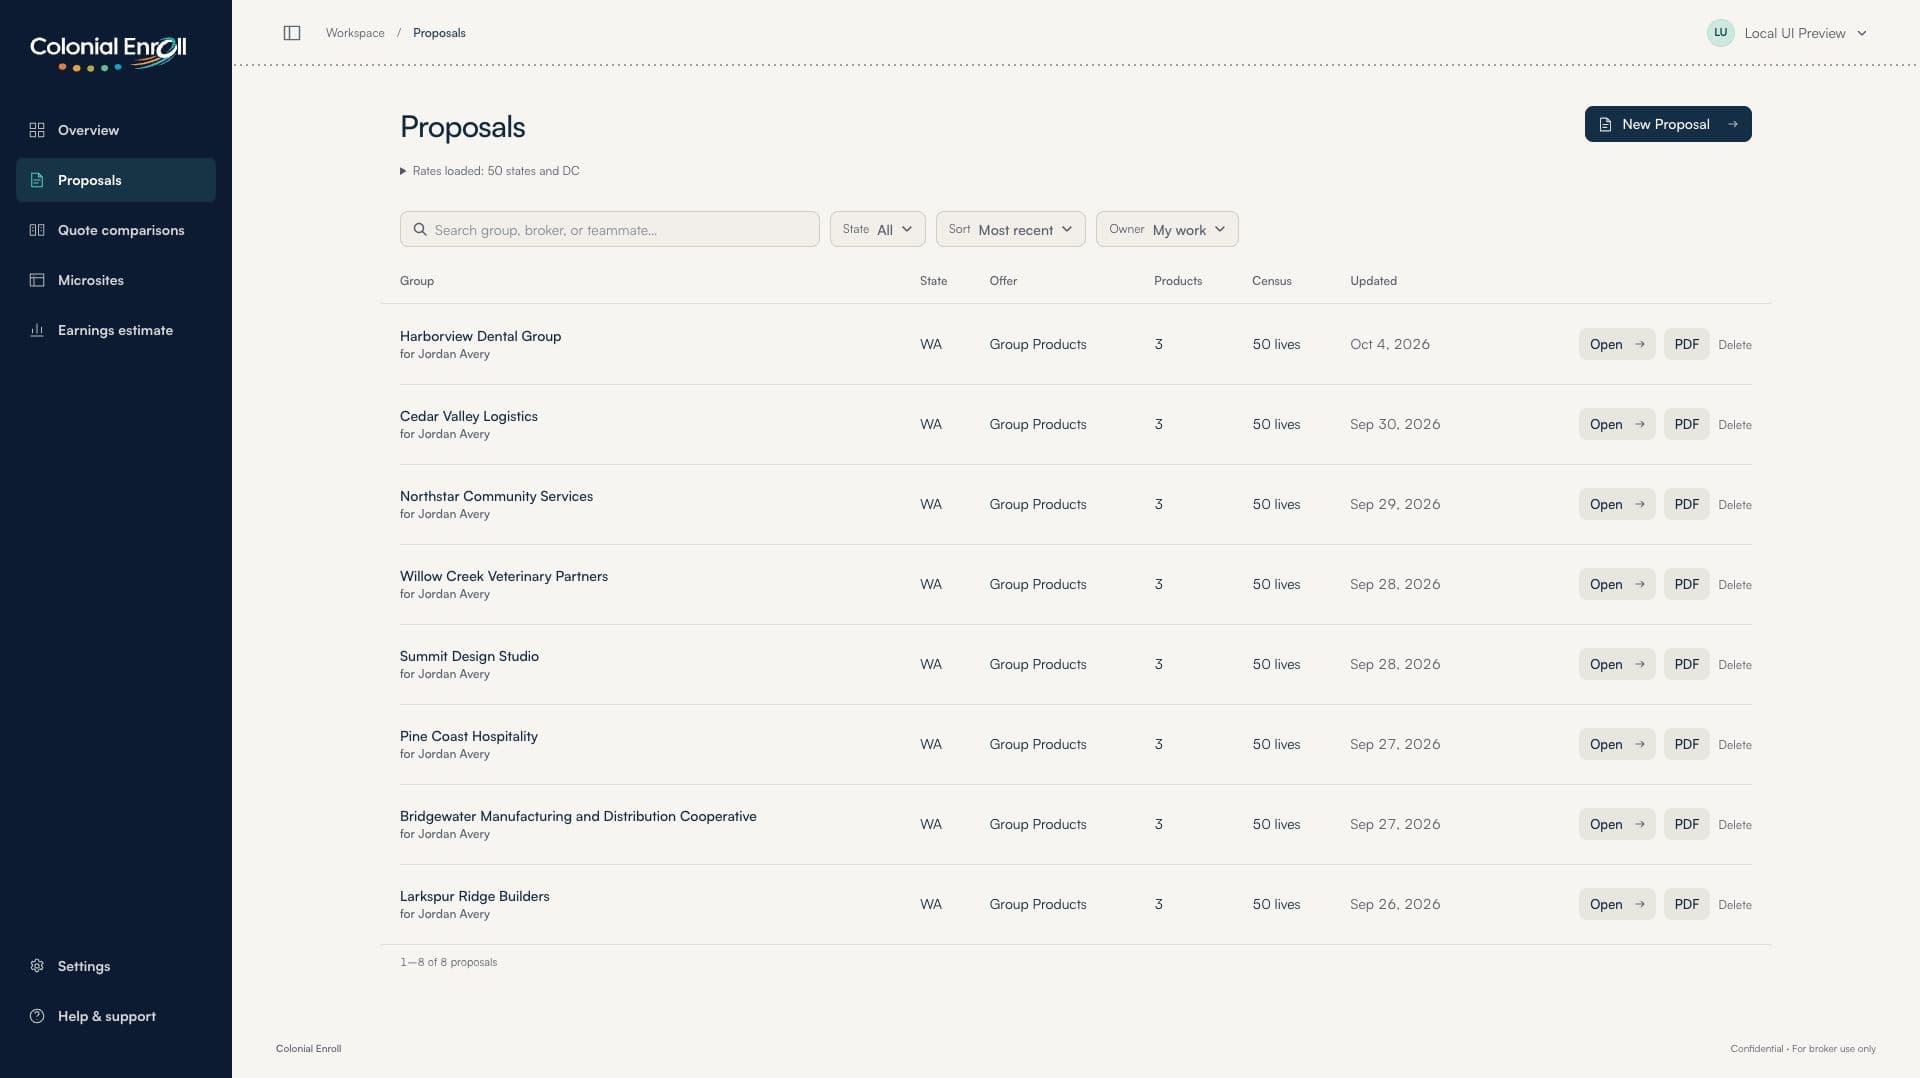The height and width of the screenshot is (1078, 1920).
Task: Delete the Willow Creek Veterinary Partners proposal
Action: pos(1735,585)
